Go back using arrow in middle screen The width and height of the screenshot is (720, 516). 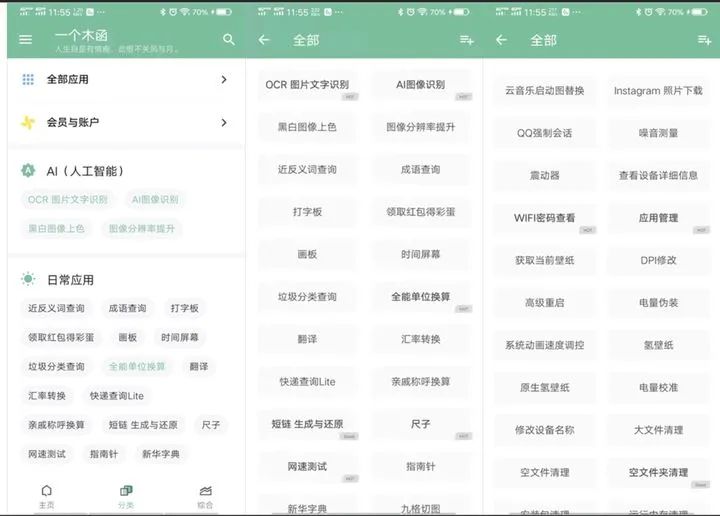pyautogui.click(x=264, y=40)
